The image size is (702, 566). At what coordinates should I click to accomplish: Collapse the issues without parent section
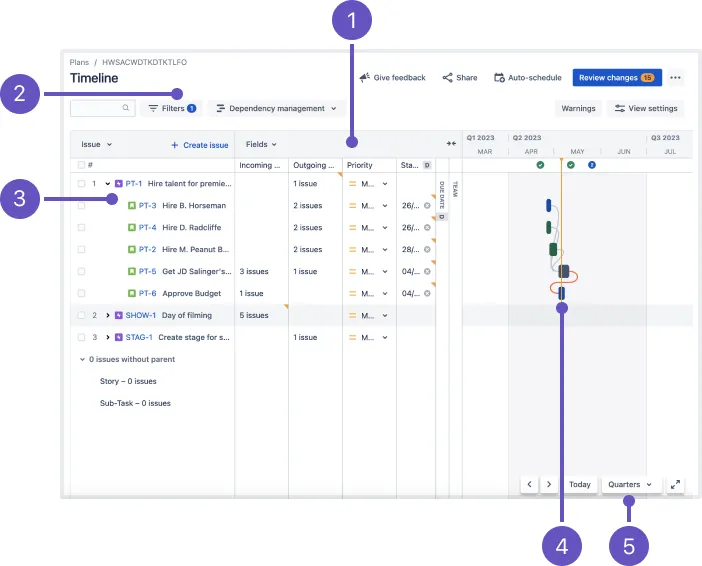[82, 359]
